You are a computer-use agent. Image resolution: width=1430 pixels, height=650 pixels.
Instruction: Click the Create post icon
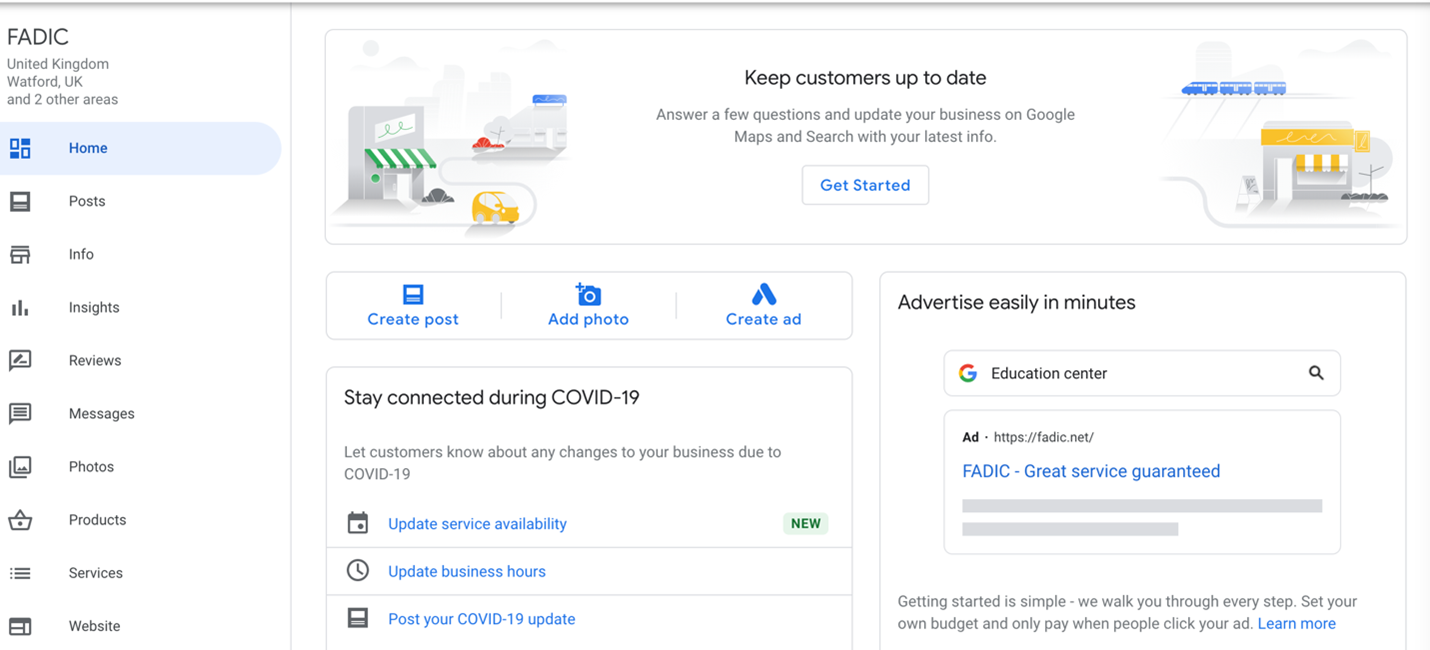[x=413, y=294]
